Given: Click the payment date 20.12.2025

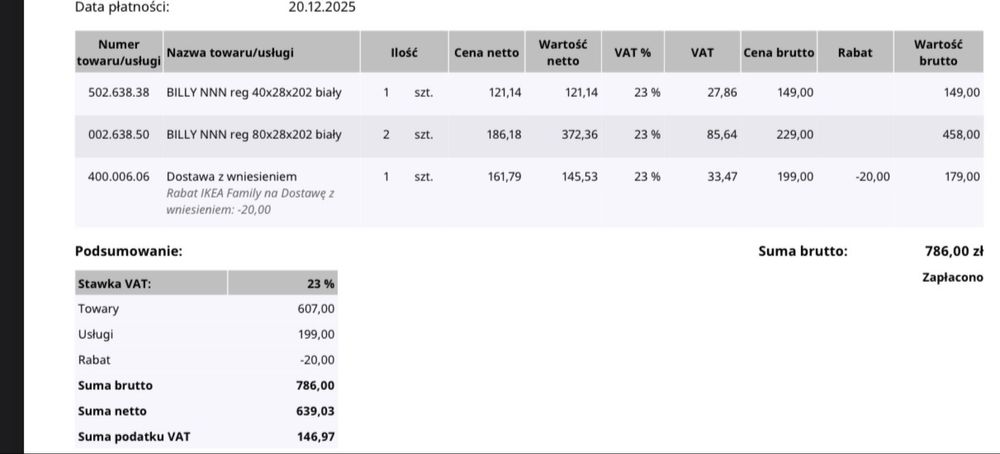Looking at the screenshot, I should tap(322, 7).
